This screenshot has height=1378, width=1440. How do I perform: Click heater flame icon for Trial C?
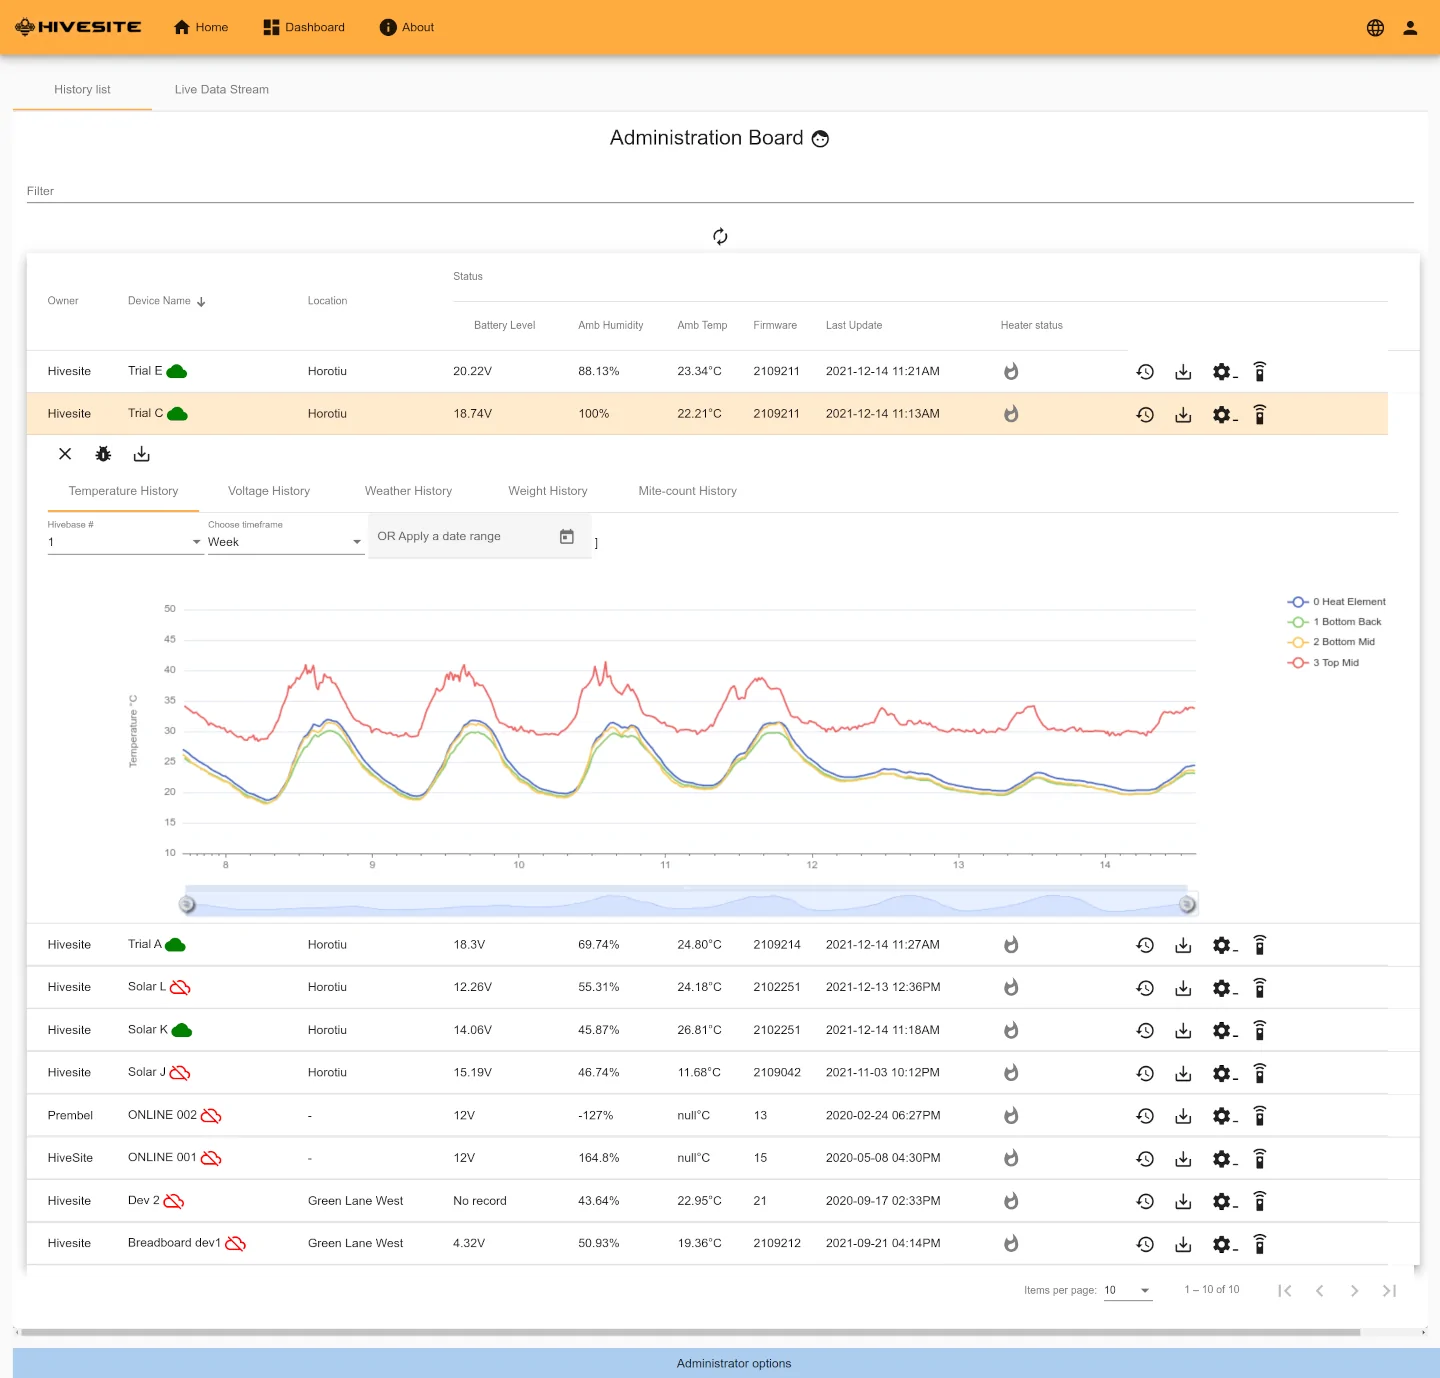click(1011, 414)
